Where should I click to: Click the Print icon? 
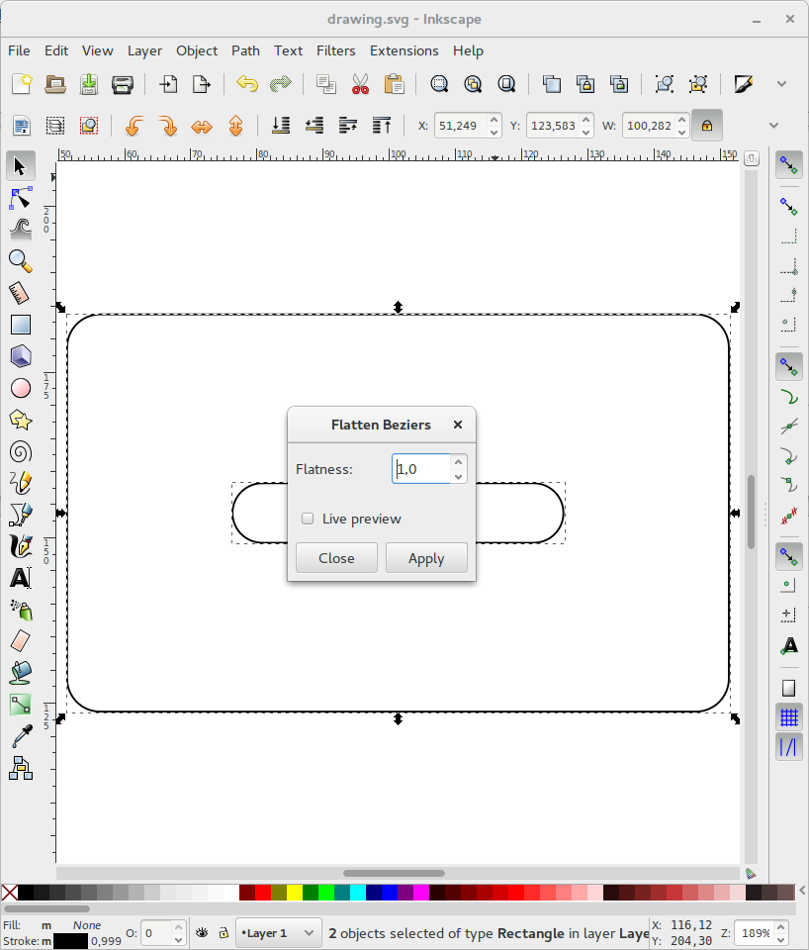[122, 84]
